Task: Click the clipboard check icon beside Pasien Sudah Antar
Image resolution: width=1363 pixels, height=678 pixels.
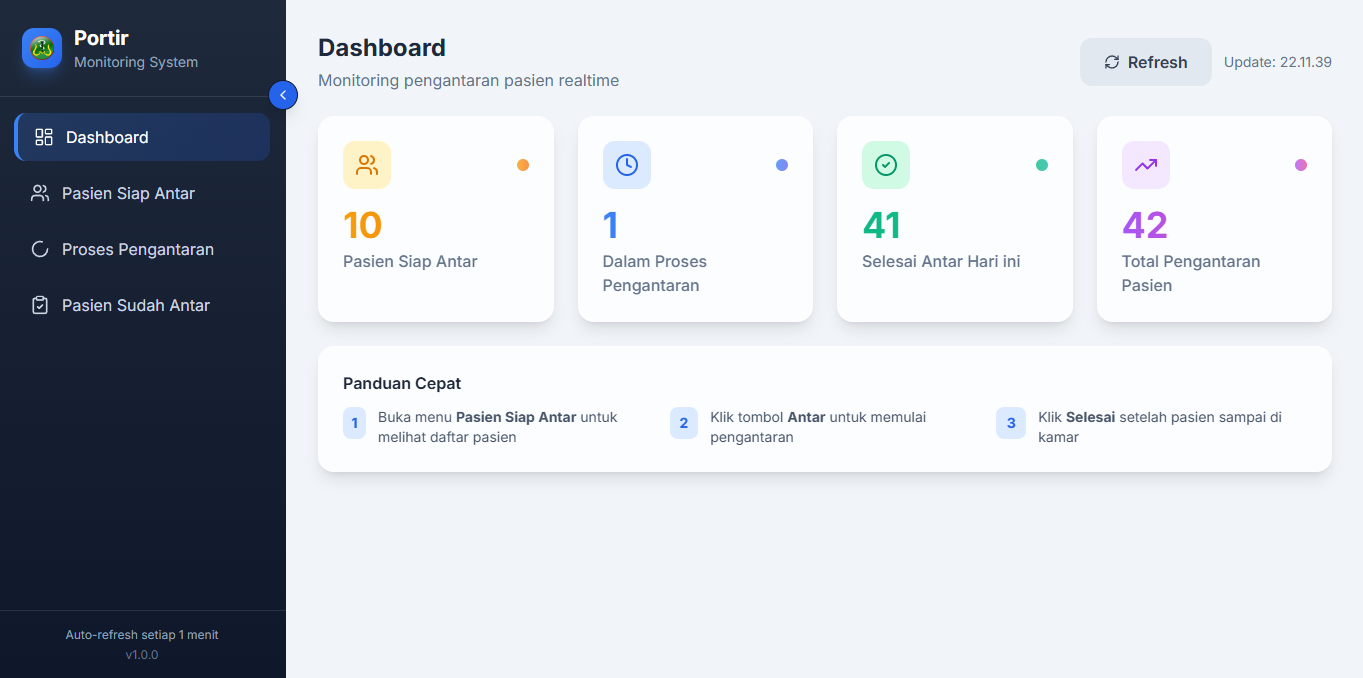Action: [40, 305]
